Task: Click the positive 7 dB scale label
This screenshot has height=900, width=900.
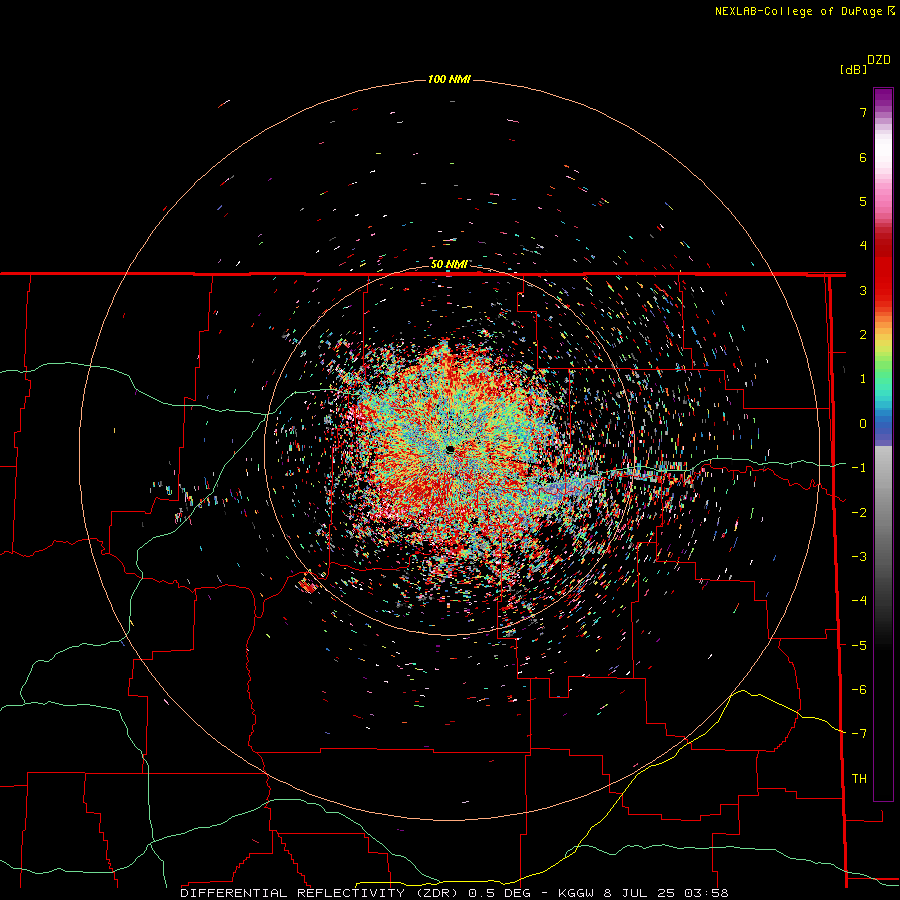Action: pos(863,112)
